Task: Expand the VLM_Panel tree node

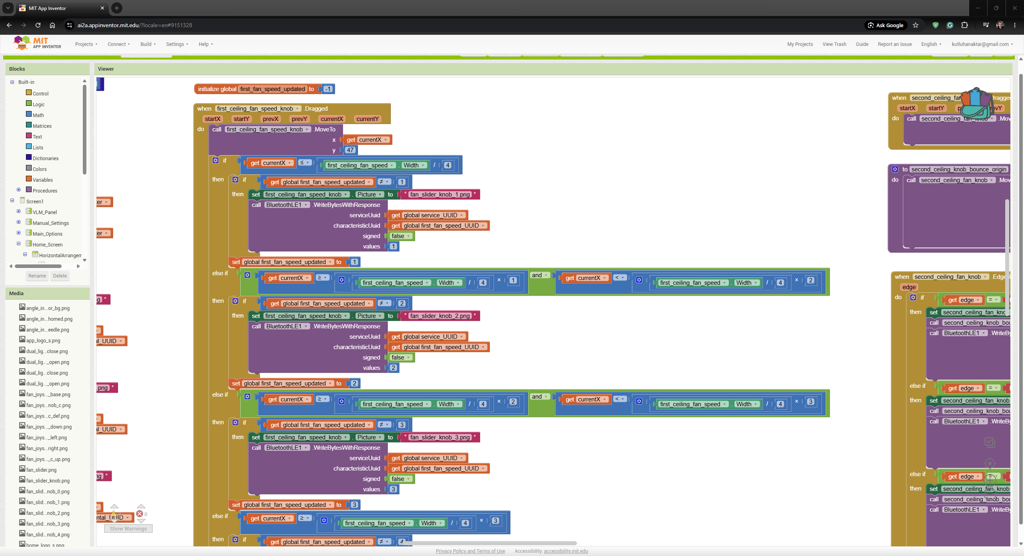Action: [19, 212]
